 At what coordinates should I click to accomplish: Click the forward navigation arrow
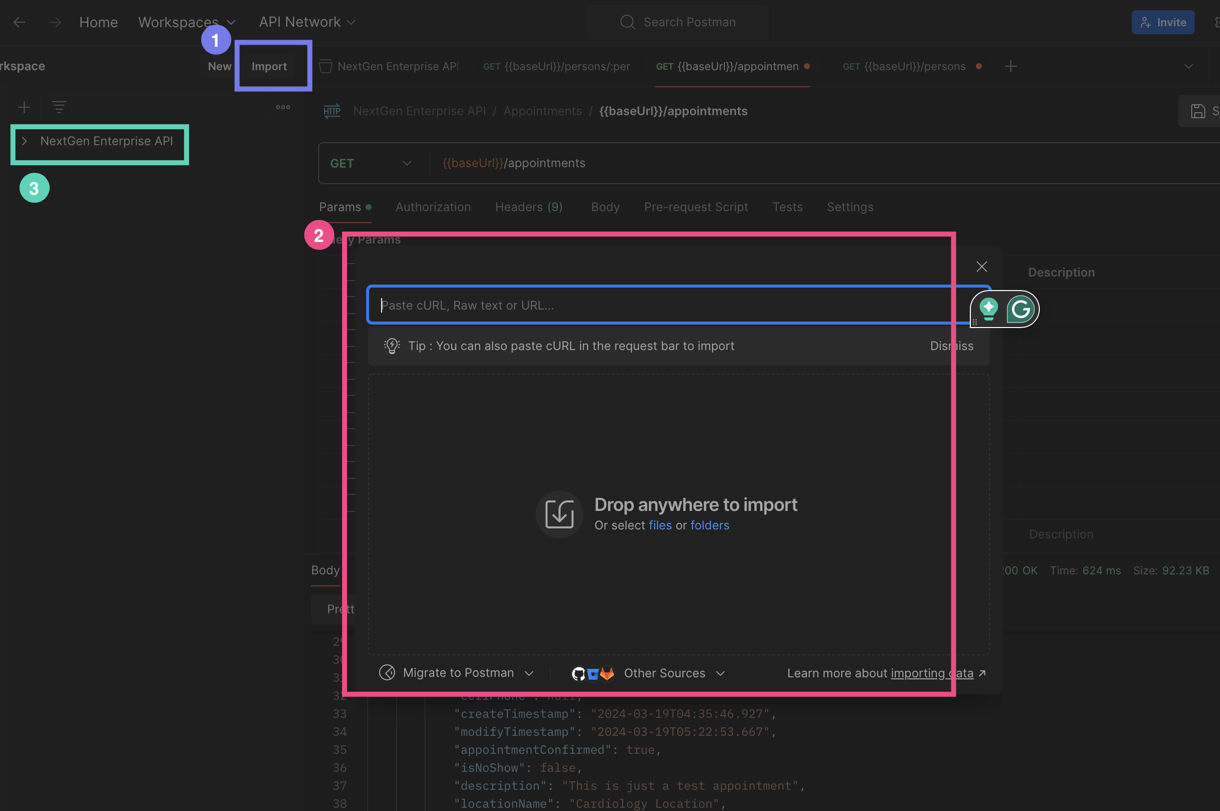click(55, 22)
